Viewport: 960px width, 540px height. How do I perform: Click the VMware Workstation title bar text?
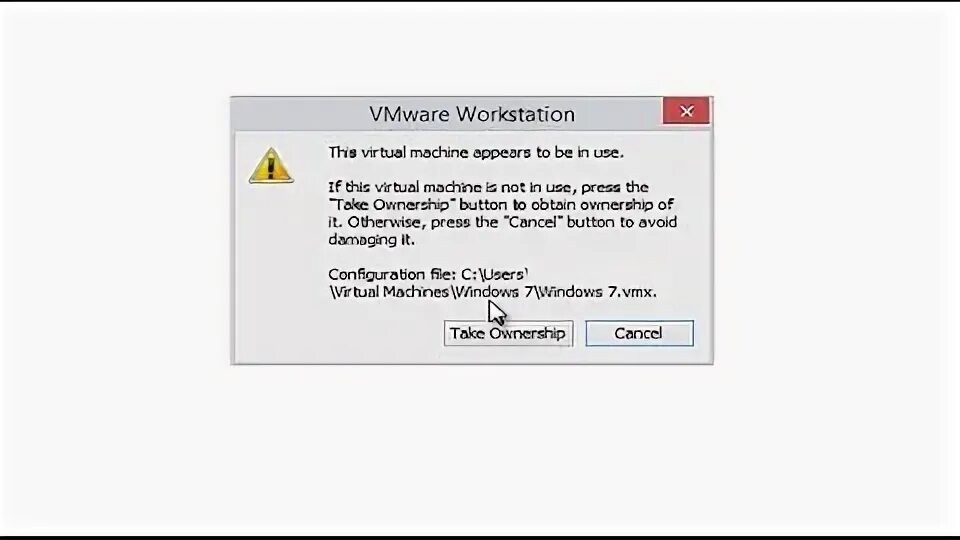click(x=472, y=114)
